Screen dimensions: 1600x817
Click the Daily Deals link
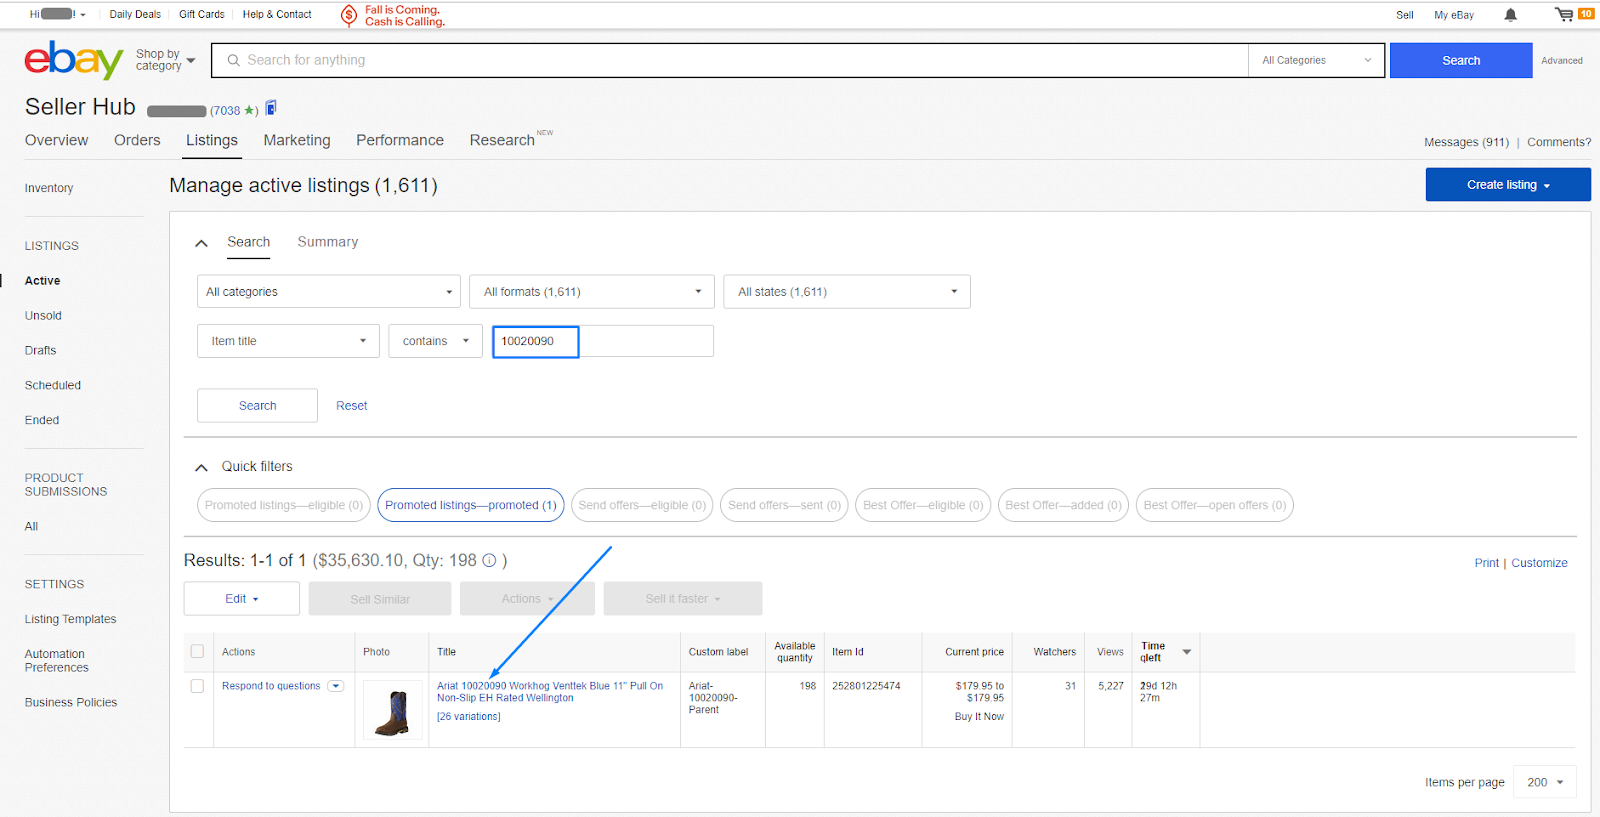coord(135,14)
